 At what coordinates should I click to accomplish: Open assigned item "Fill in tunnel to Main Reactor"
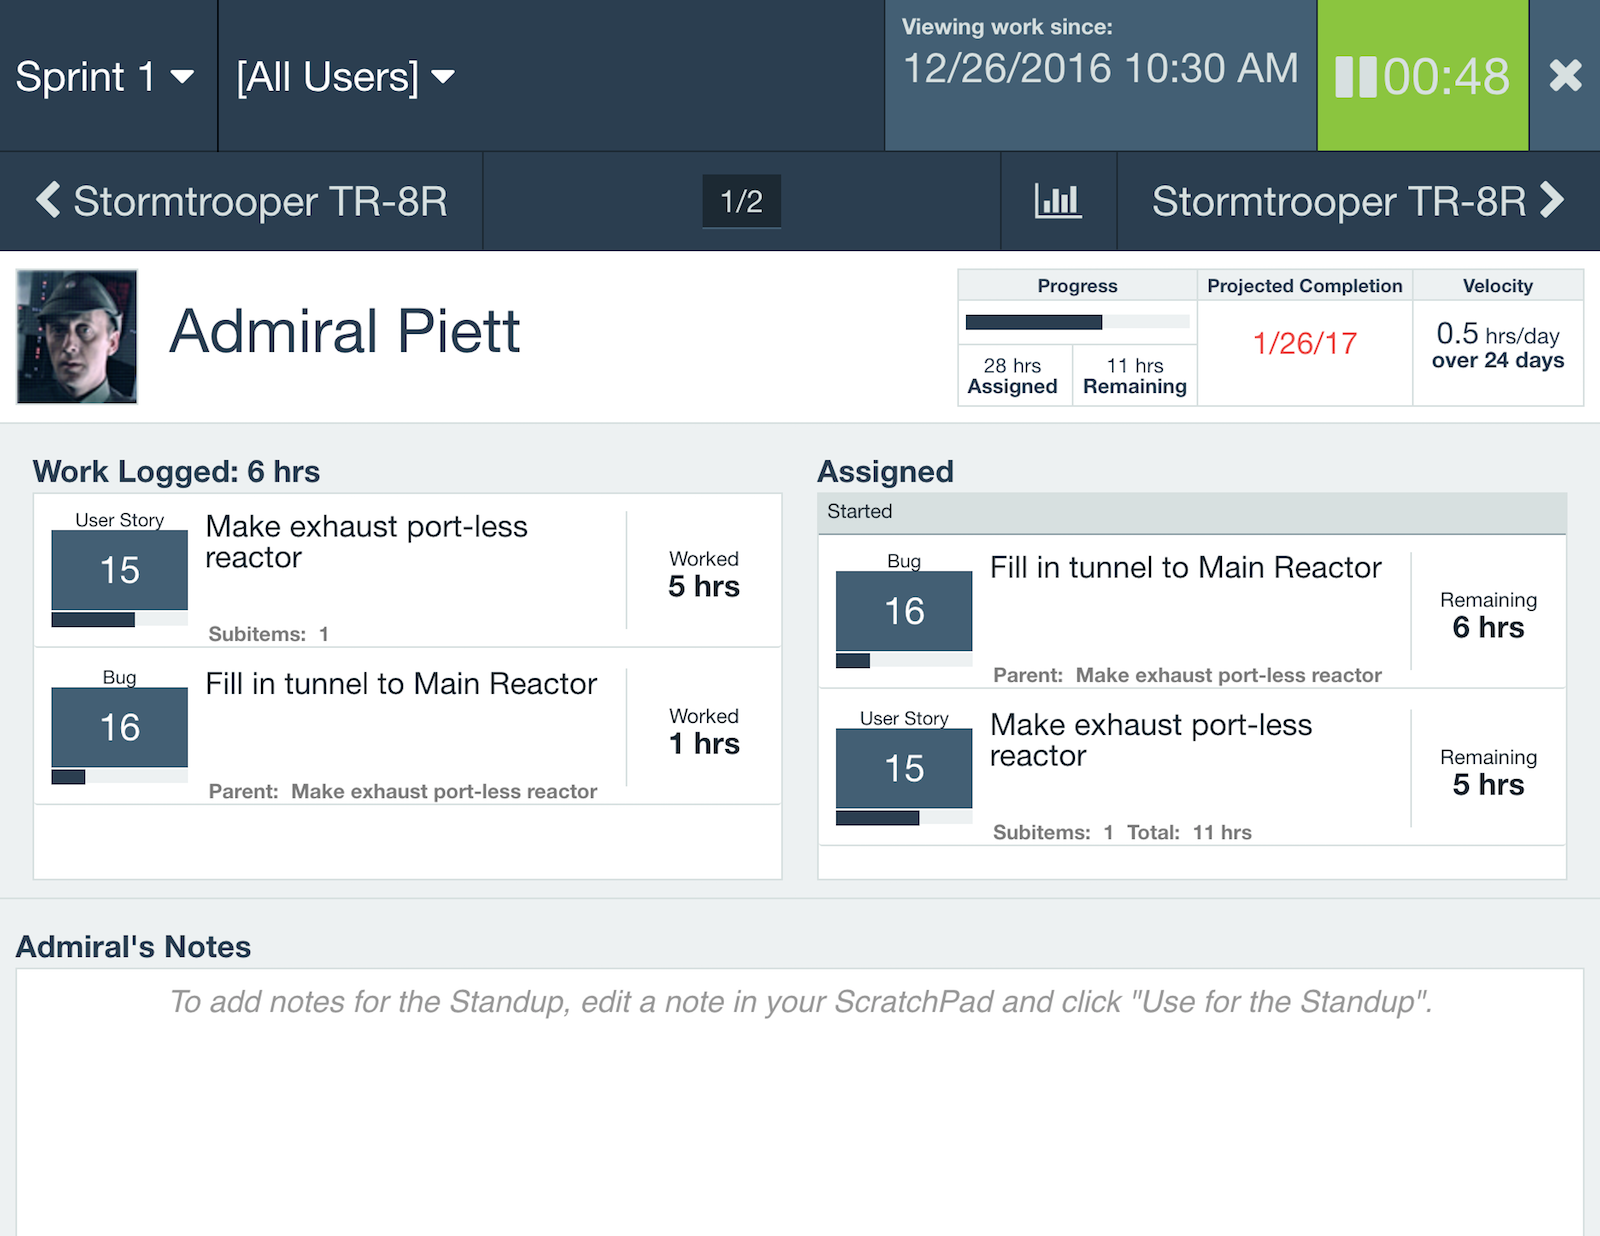tap(1185, 568)
